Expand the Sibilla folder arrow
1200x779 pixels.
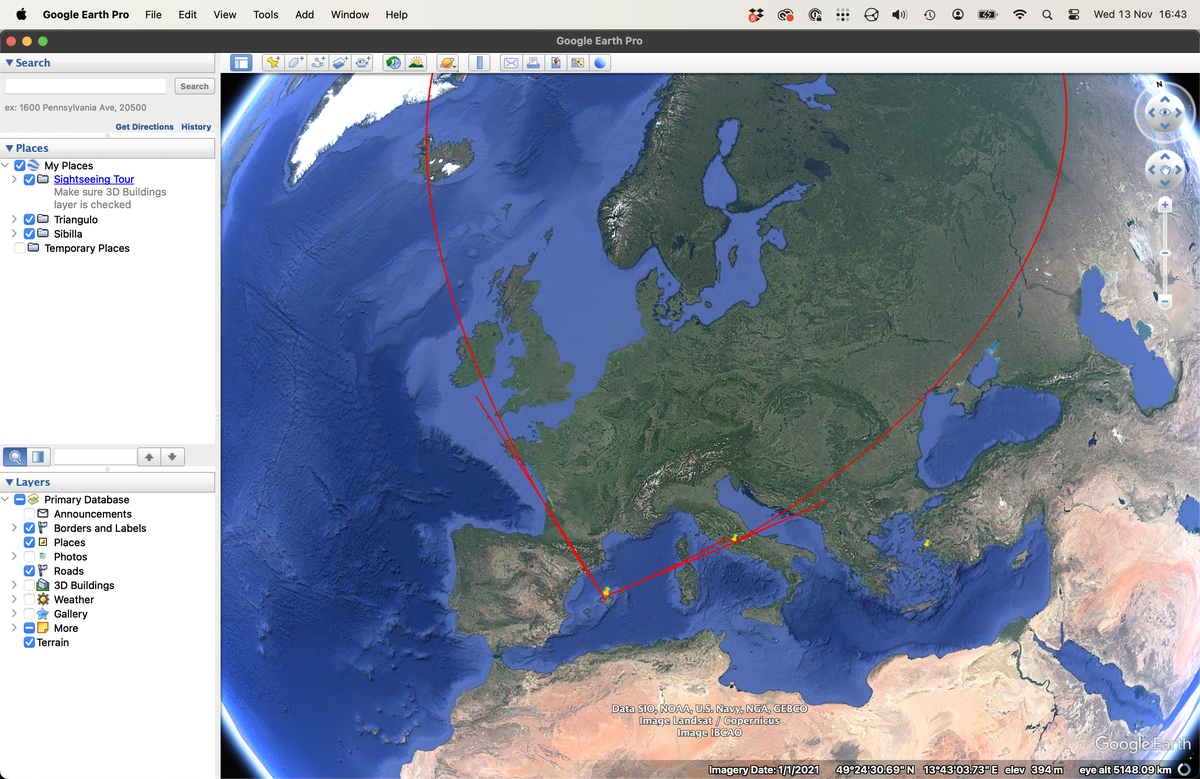pyautogui.click(x=14, y=234)
